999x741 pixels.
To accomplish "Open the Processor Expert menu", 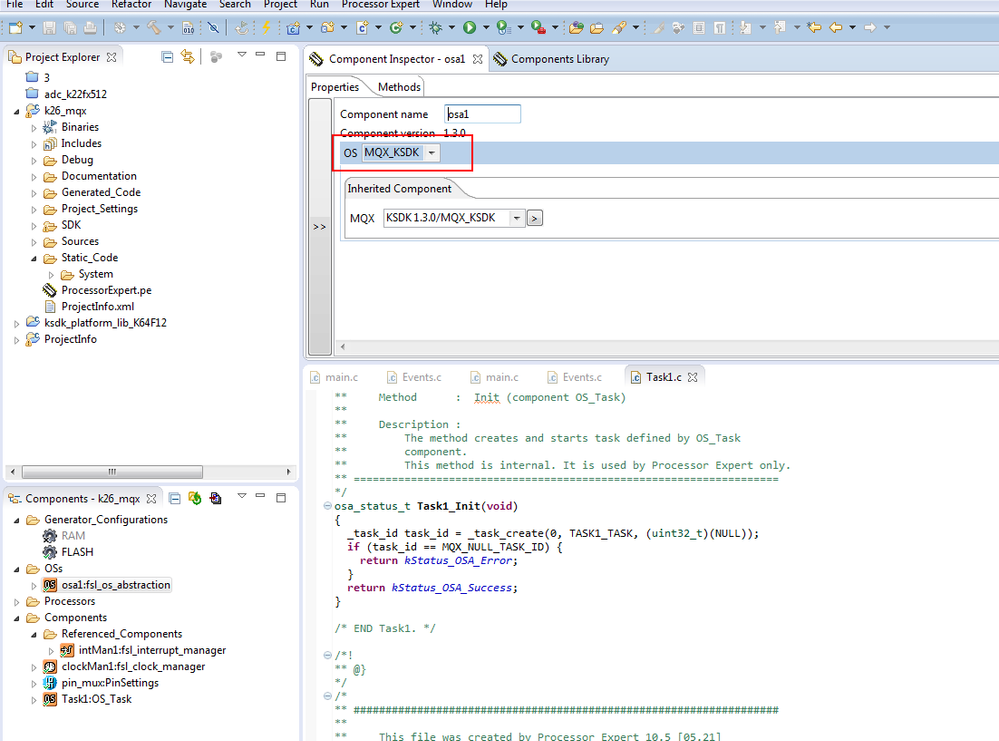I will coord(380,4).
